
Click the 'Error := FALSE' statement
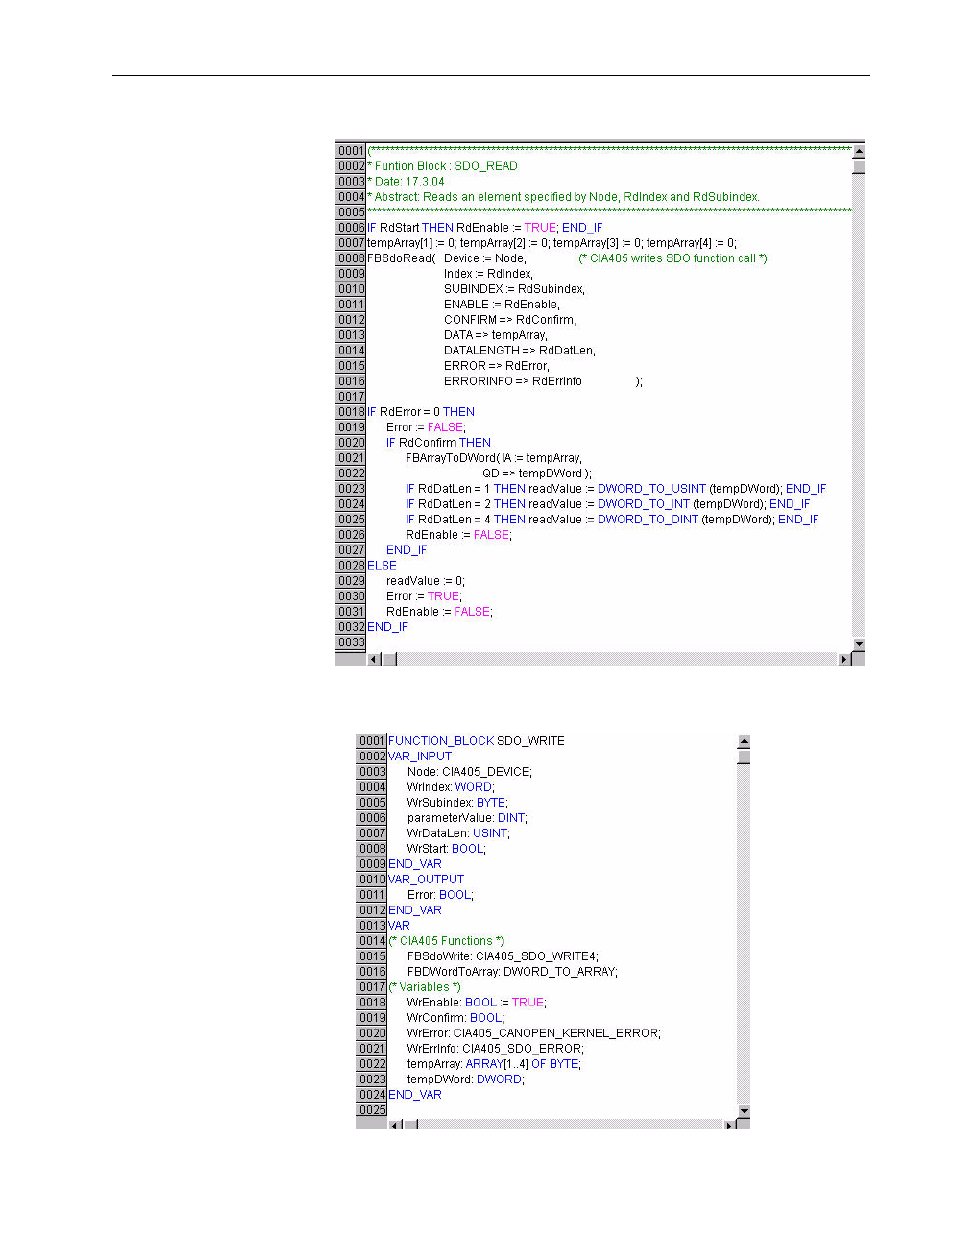click(x=426, y=427)
